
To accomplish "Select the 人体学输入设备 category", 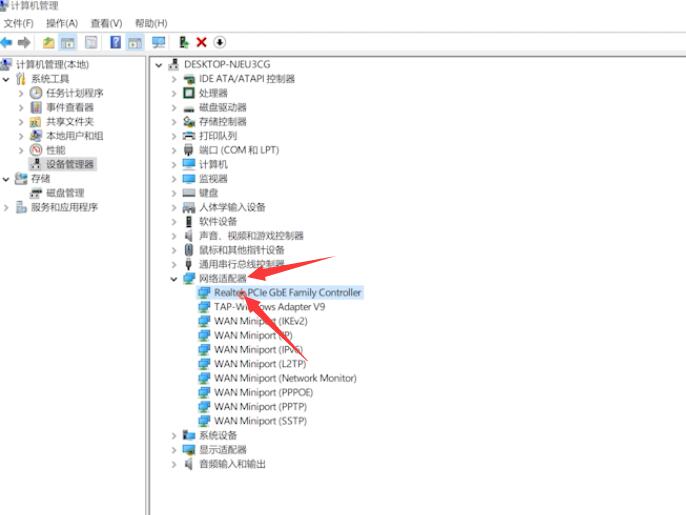I will point(232,207).
